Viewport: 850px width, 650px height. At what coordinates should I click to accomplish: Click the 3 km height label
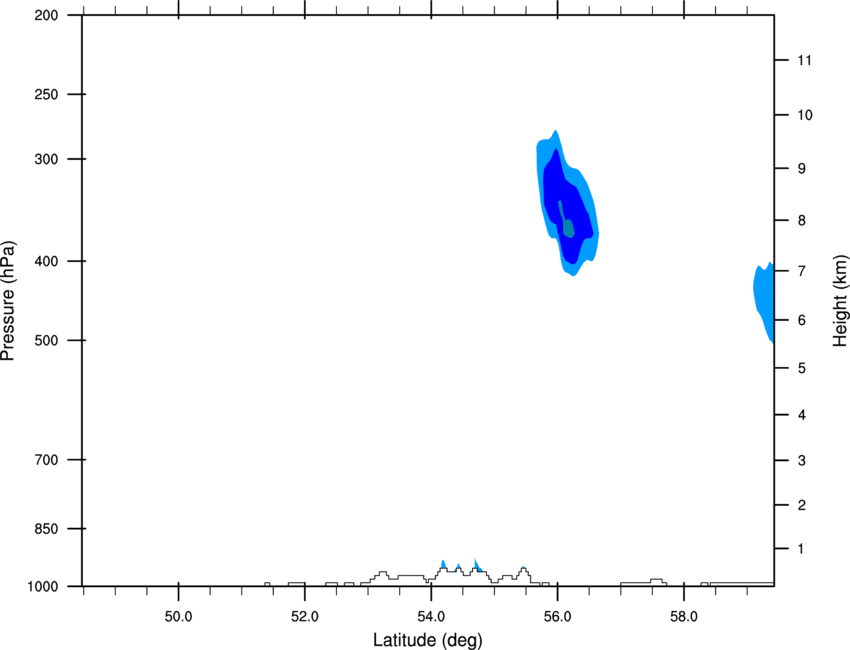click(802, 461)
